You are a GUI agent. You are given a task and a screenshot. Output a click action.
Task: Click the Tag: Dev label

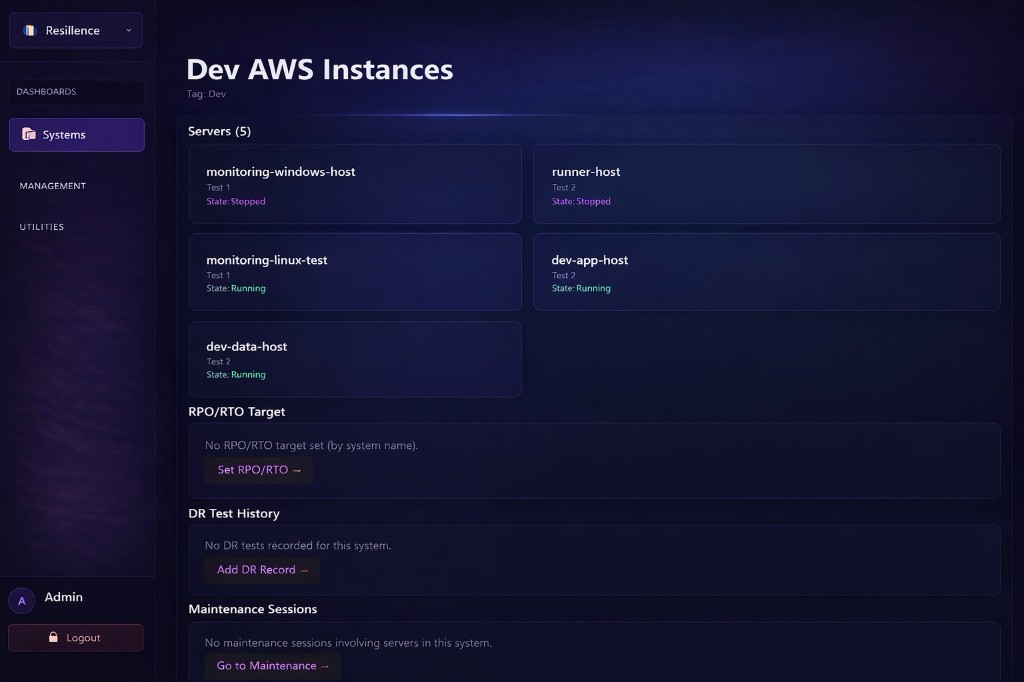click(206, 94)
